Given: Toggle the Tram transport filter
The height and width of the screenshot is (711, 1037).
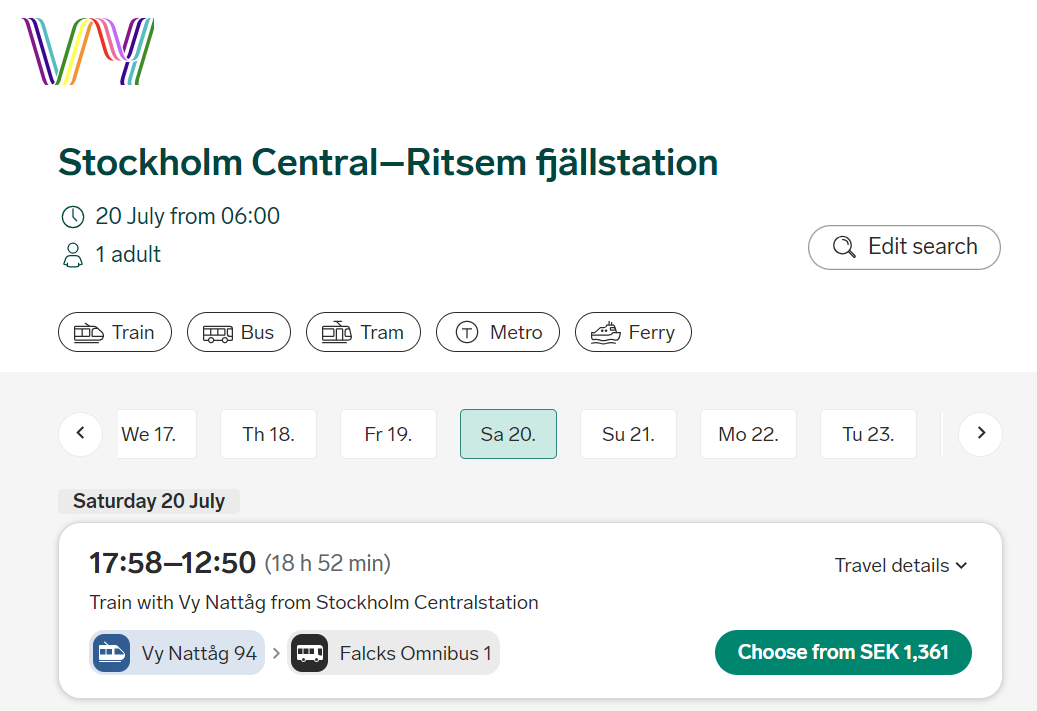Looking at the screenshot, I should click(x=363, y=332).
